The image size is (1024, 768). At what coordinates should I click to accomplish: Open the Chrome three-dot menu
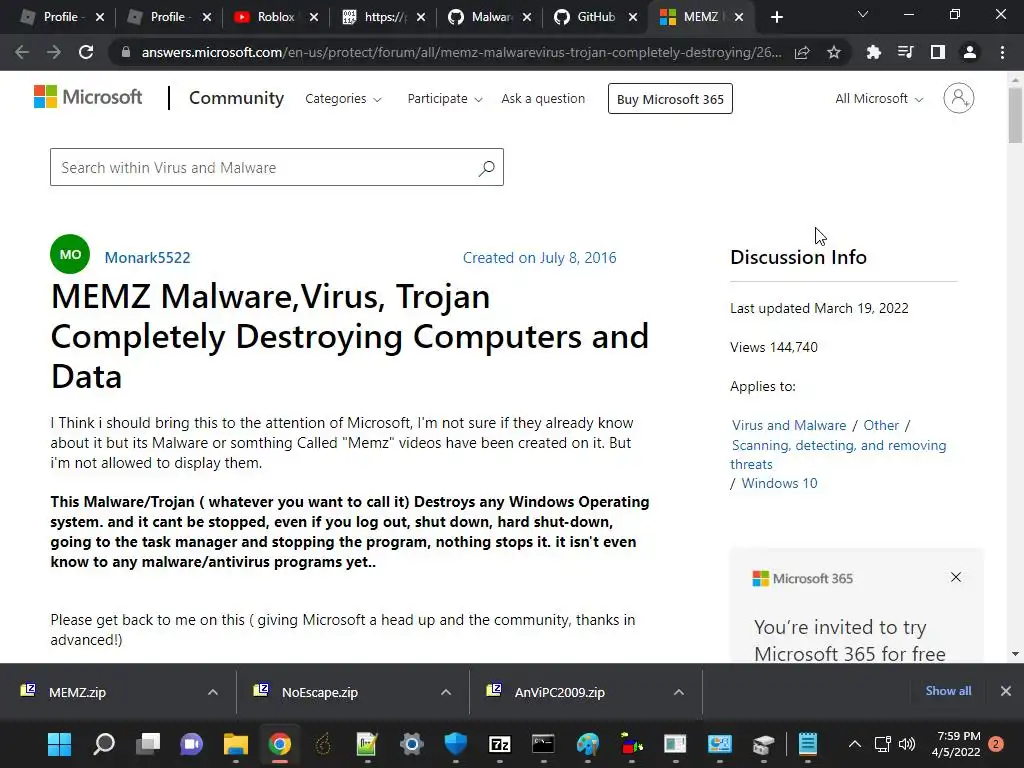click(1002, 52)
